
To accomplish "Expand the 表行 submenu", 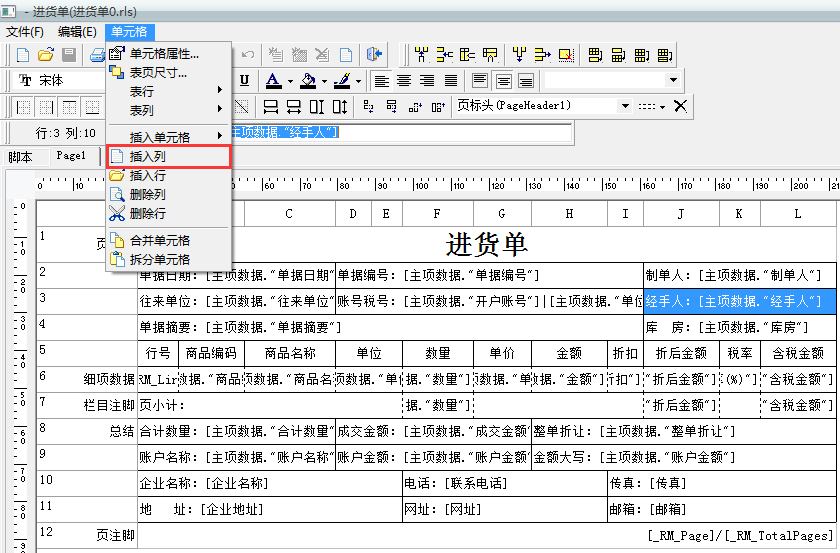I will 169,91.
